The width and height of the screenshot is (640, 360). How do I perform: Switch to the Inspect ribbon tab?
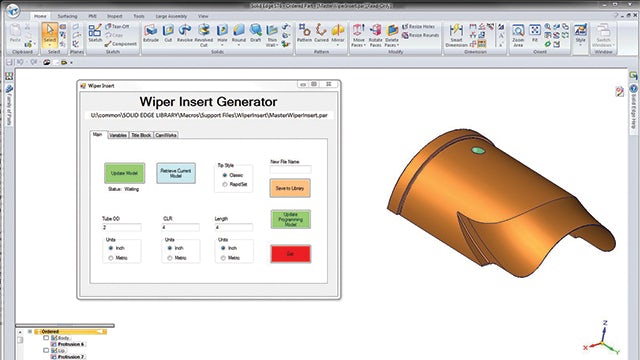114,16
